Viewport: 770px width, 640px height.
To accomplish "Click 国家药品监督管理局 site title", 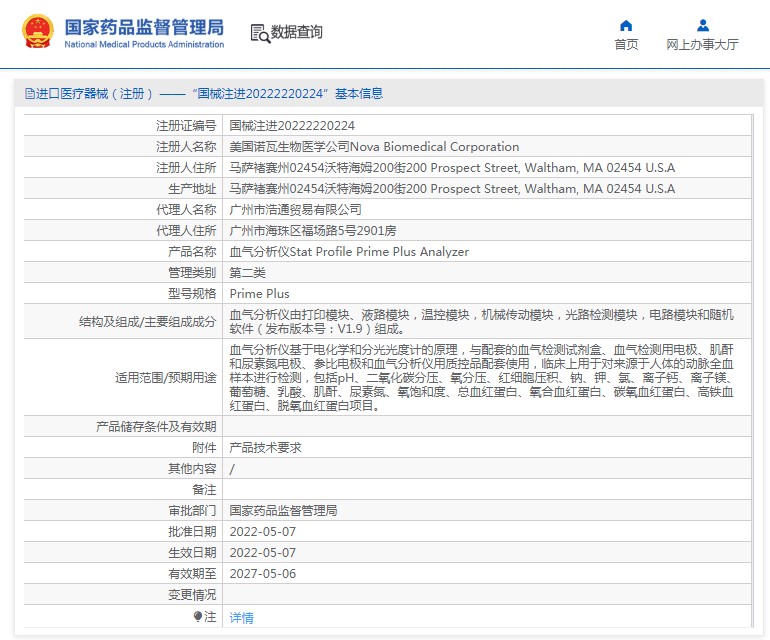I will [144, 28].
